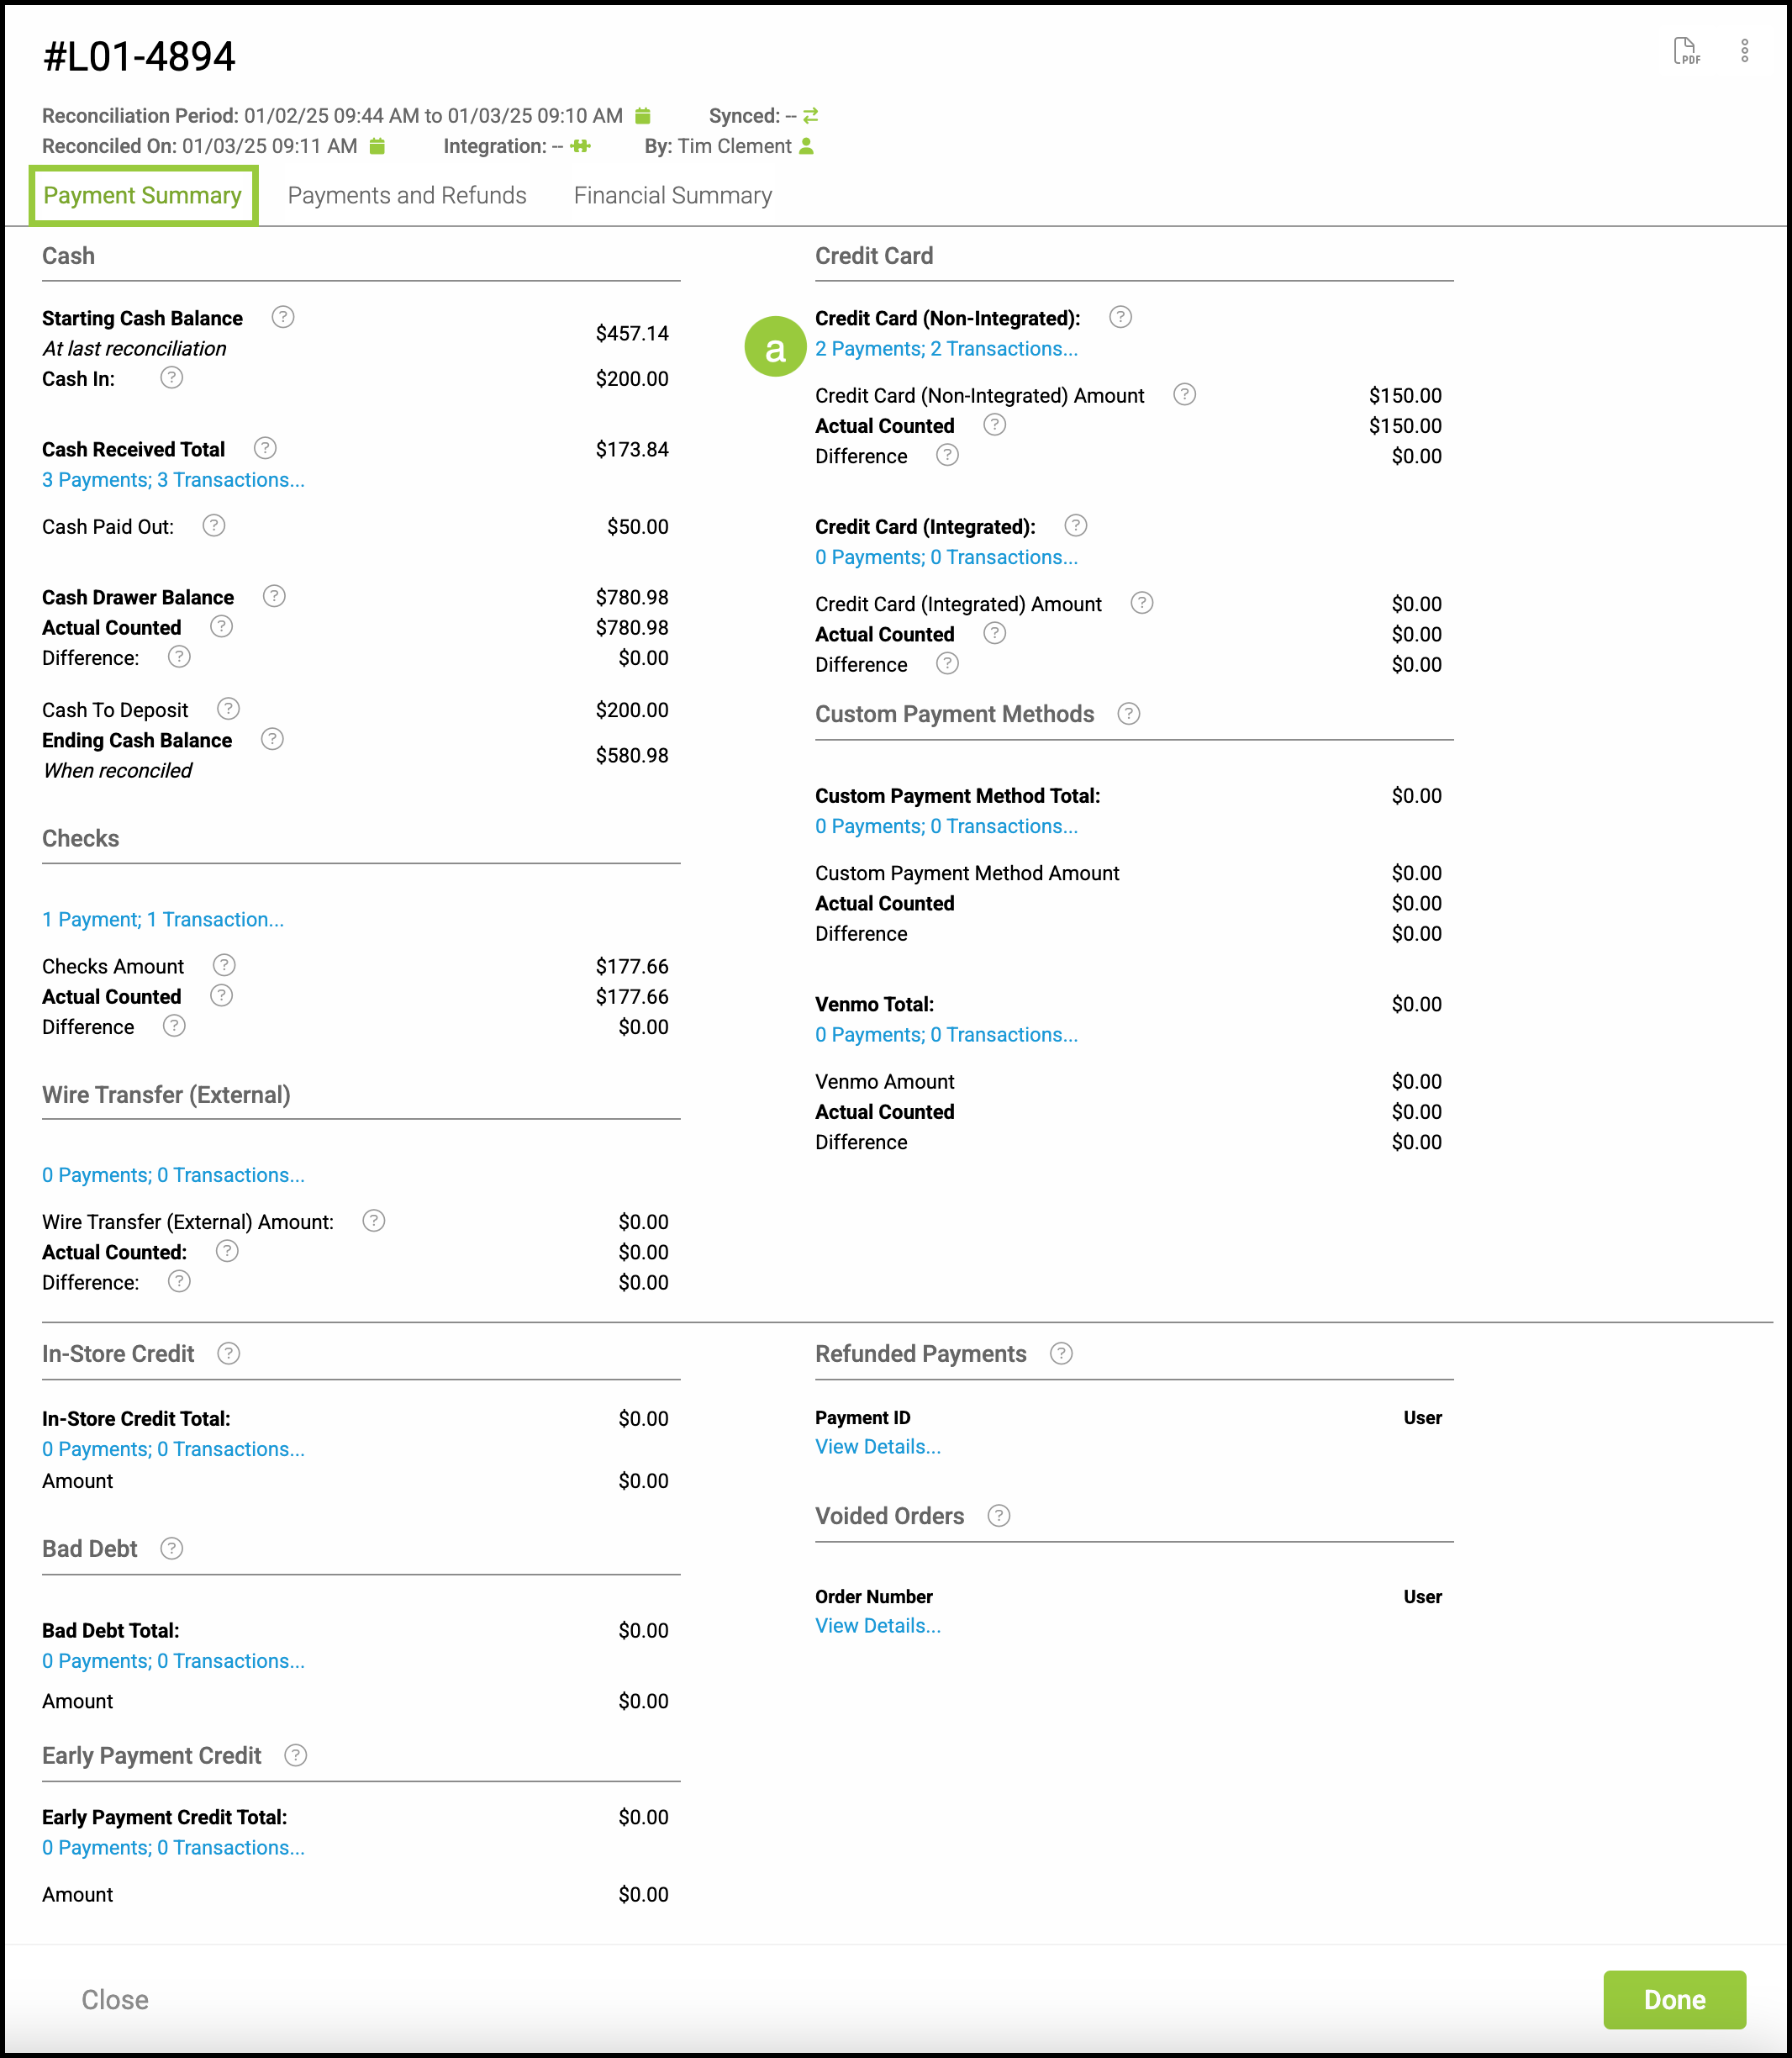
Task: Click the Integration puzzle icon
Action: coord(580,146)
